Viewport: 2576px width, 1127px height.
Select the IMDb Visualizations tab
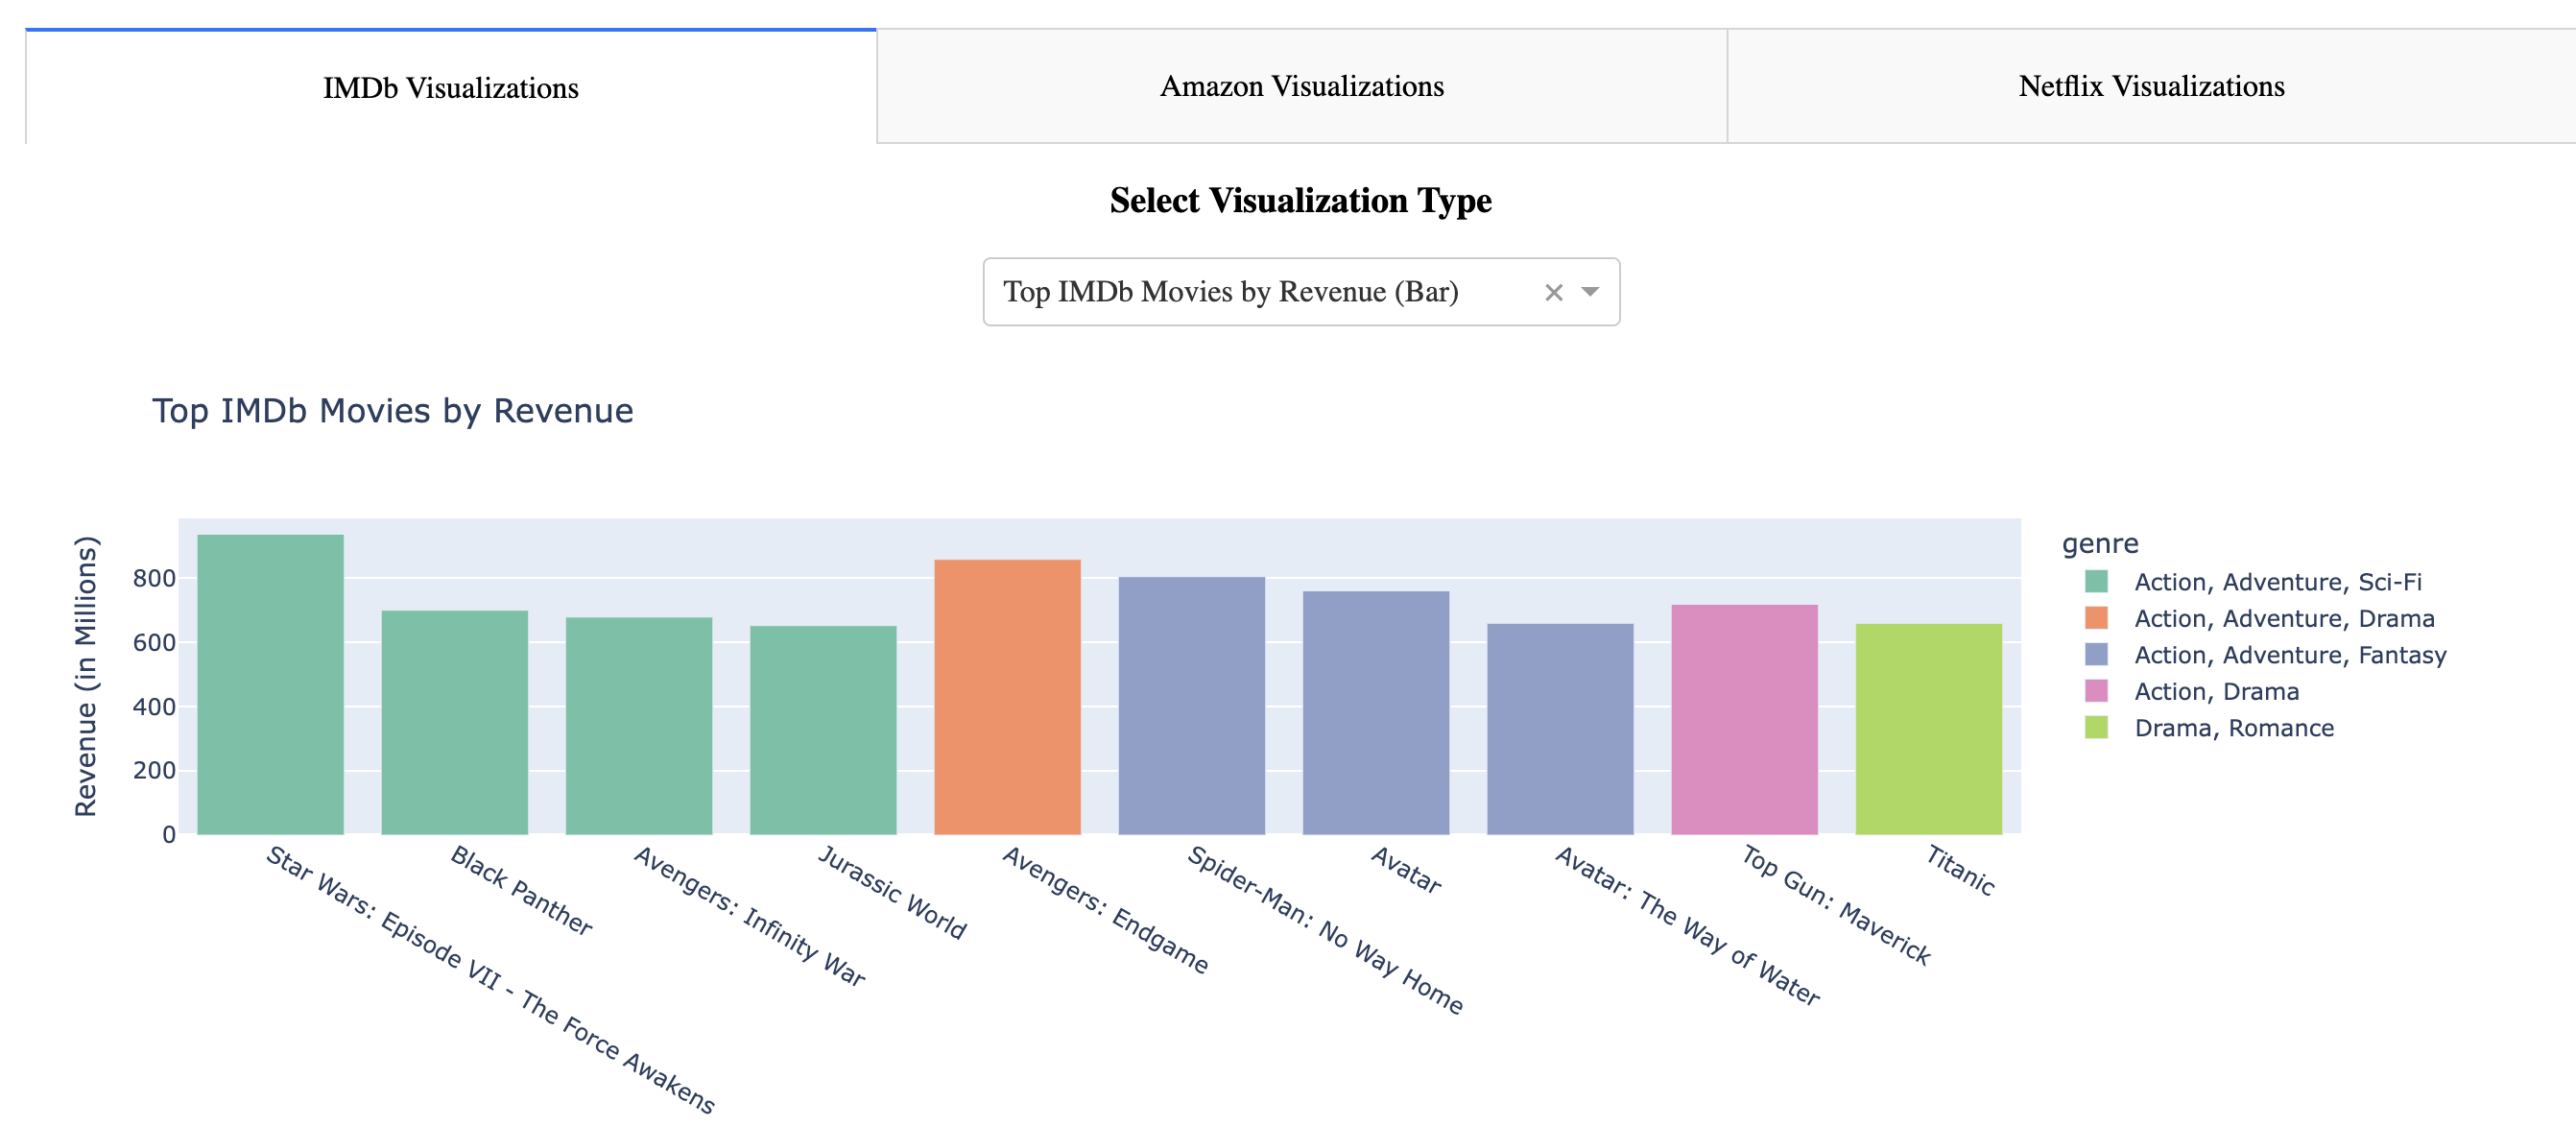tap(451, 87)
